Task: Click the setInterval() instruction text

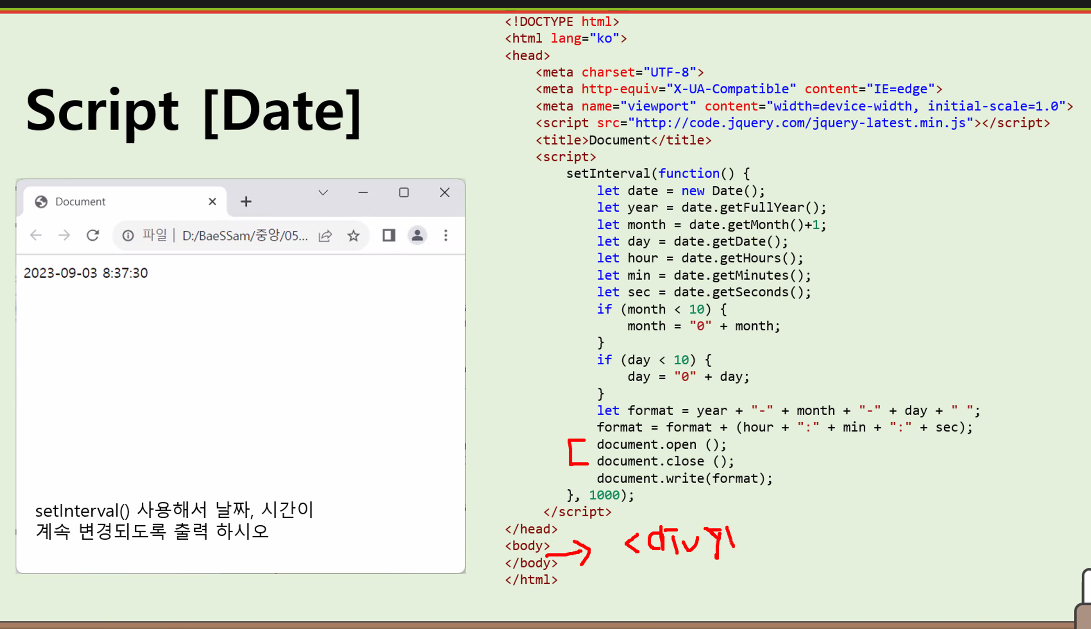Action: pos(174,520)
